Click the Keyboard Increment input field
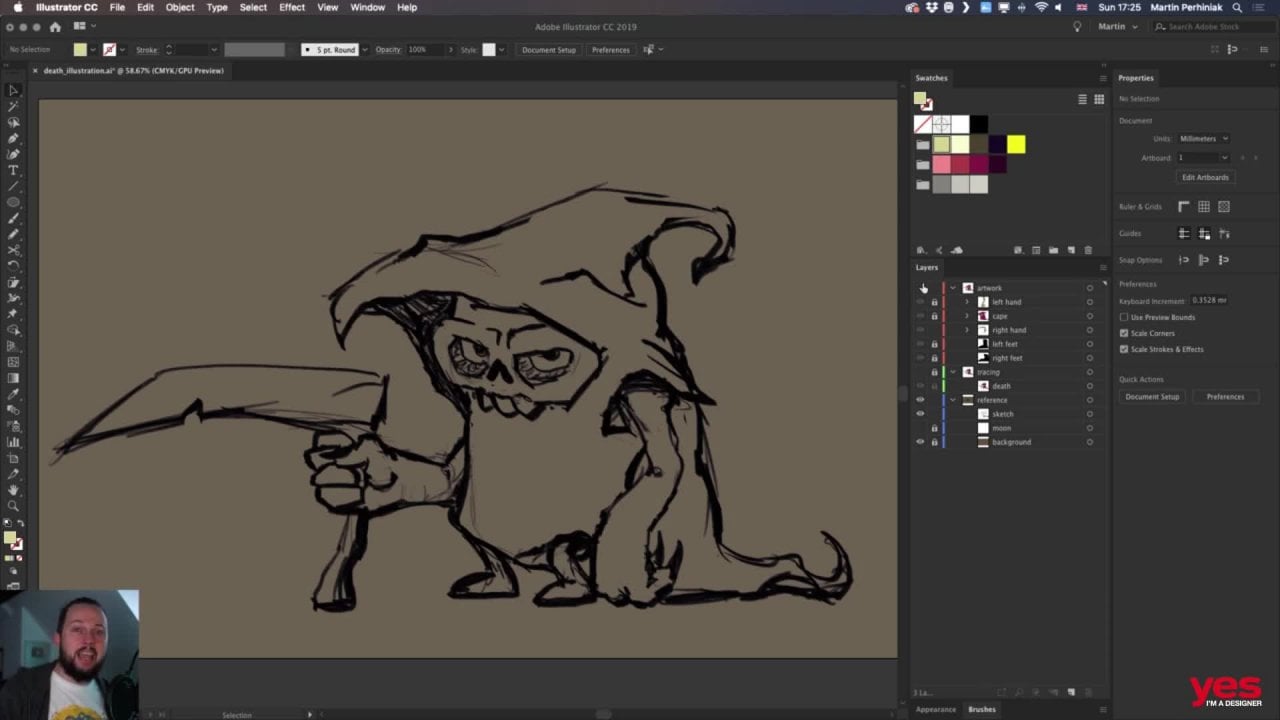Viewport: 1280px width, 720px height. [1209, 300]
